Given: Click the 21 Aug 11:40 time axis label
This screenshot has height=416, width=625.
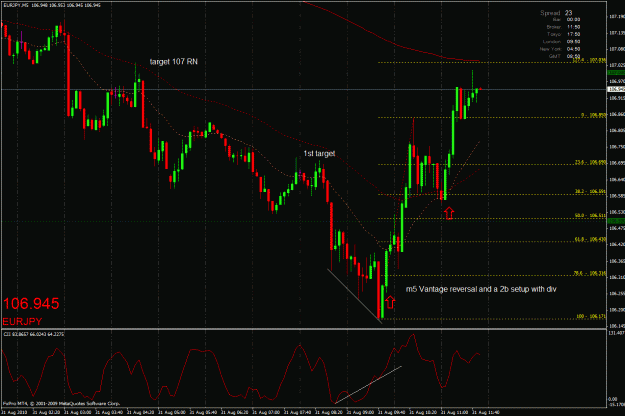Looking at the screenshot, I should [x=485, y=412].
